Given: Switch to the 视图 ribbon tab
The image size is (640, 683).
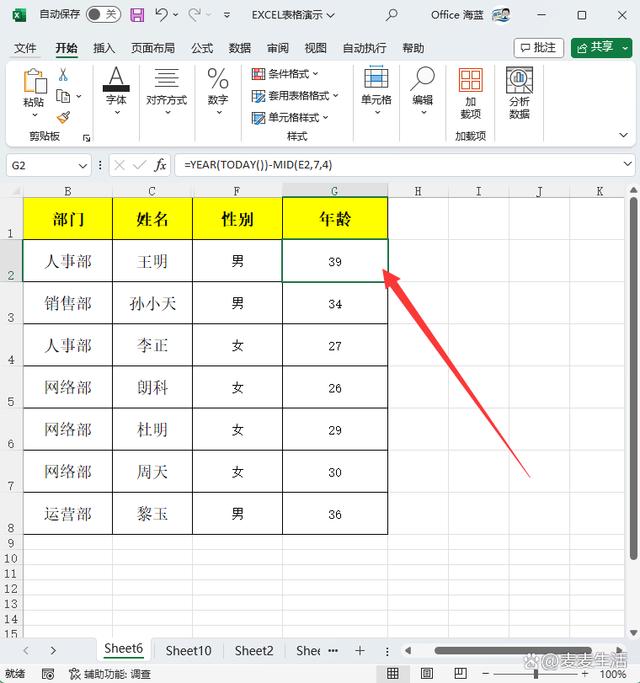Looking at the screenshot, I should click(315, 48).
